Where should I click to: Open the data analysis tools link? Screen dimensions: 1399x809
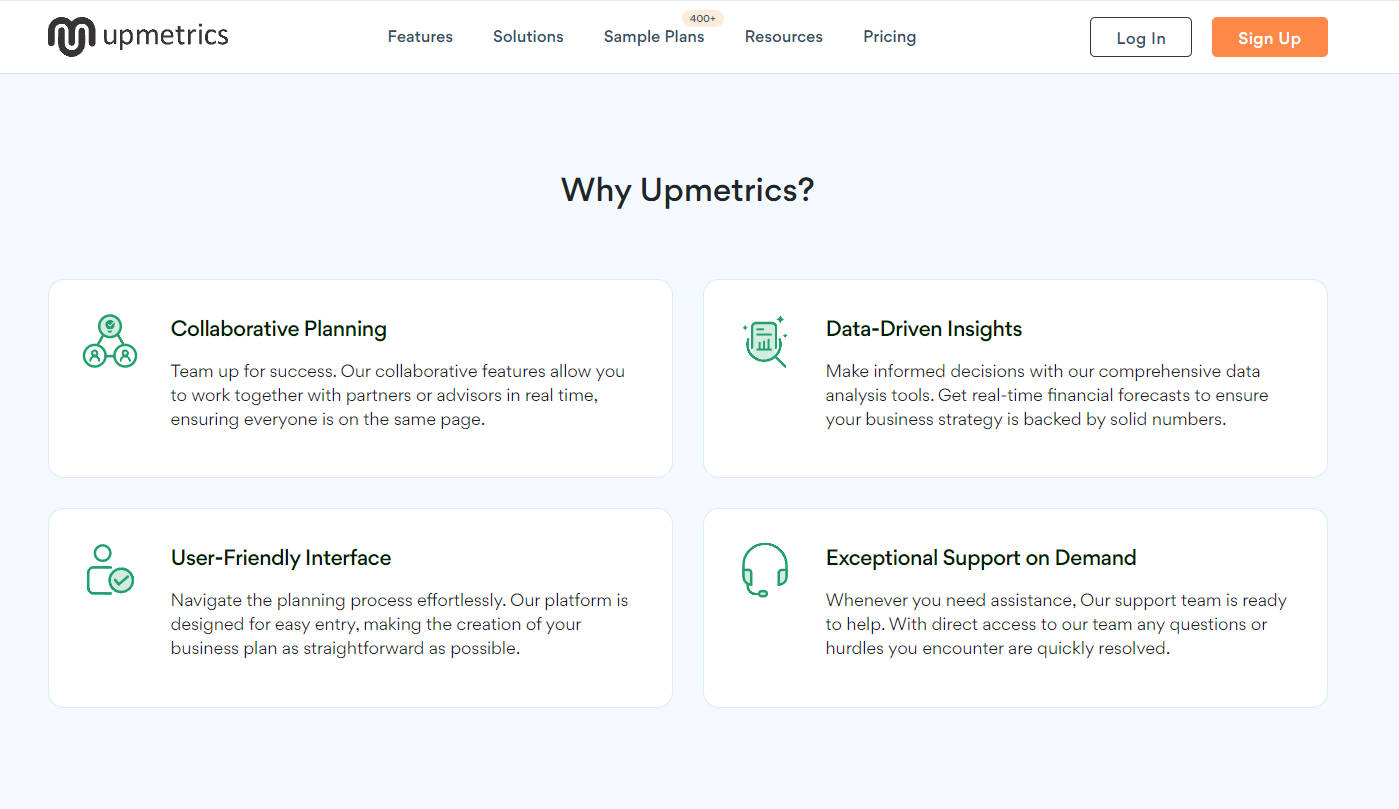point(876,394)
